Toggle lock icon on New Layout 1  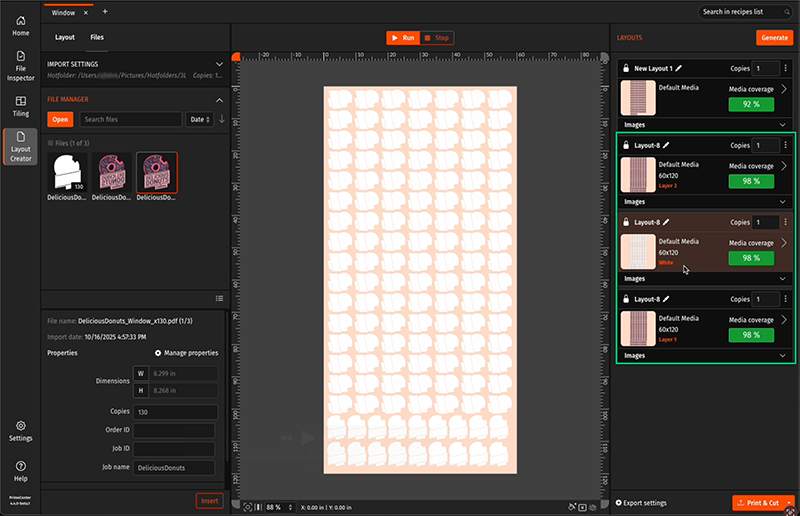pyautogui.click(x=625, y=68)
